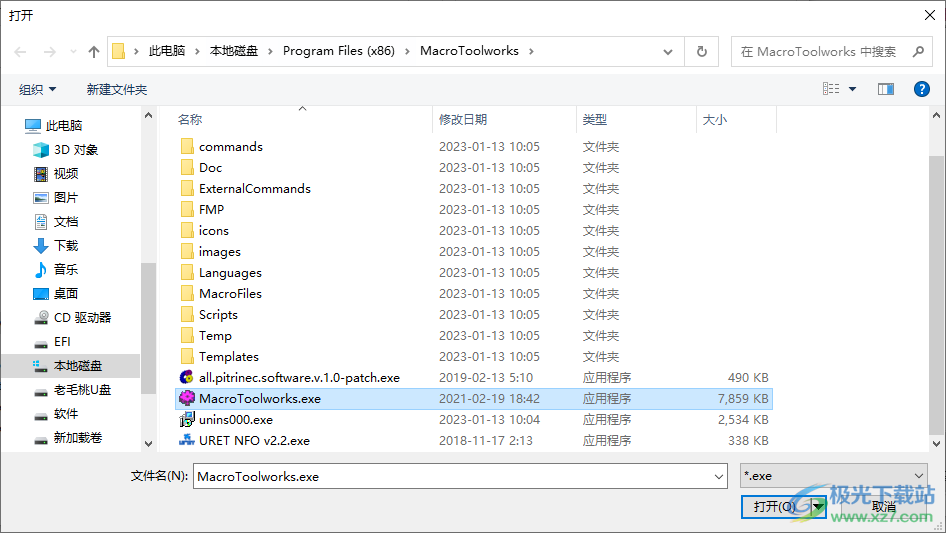Image resolution: width=946 pixels, height=533 pixels.
Task: Go back using the back arrow
Action: point(20,52)
